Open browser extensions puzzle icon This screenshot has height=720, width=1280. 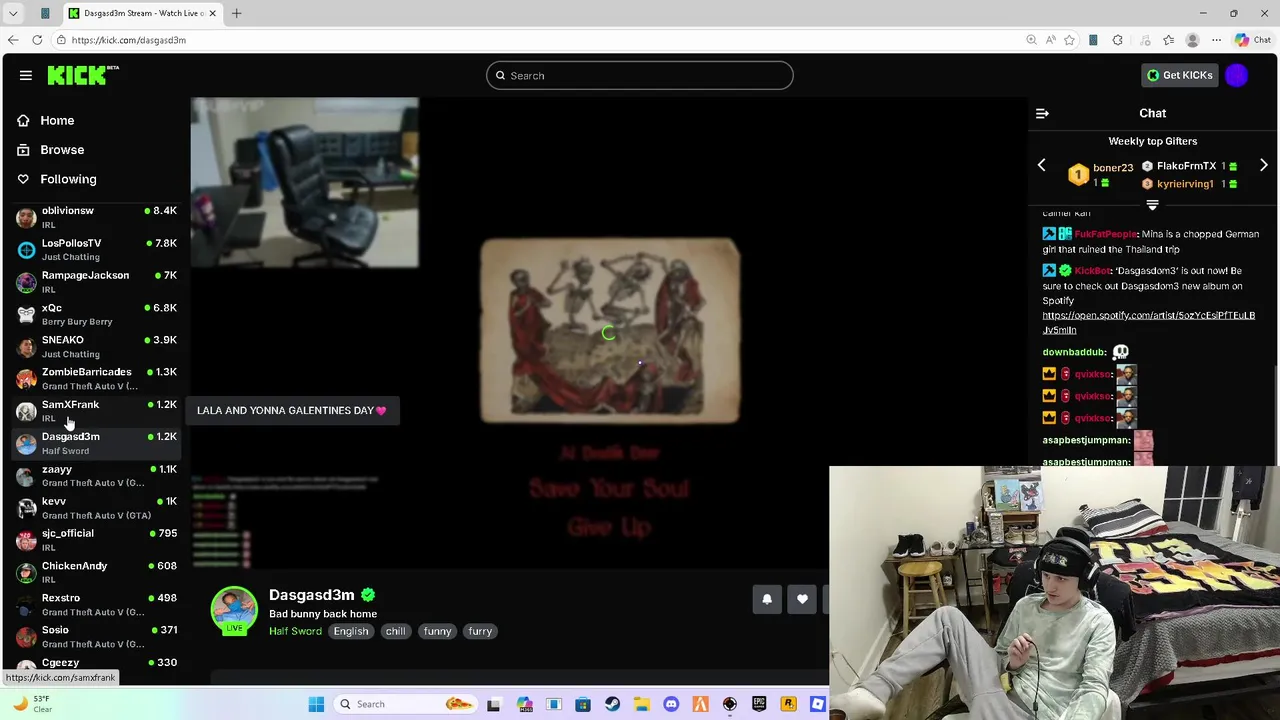coord(1117,40)
